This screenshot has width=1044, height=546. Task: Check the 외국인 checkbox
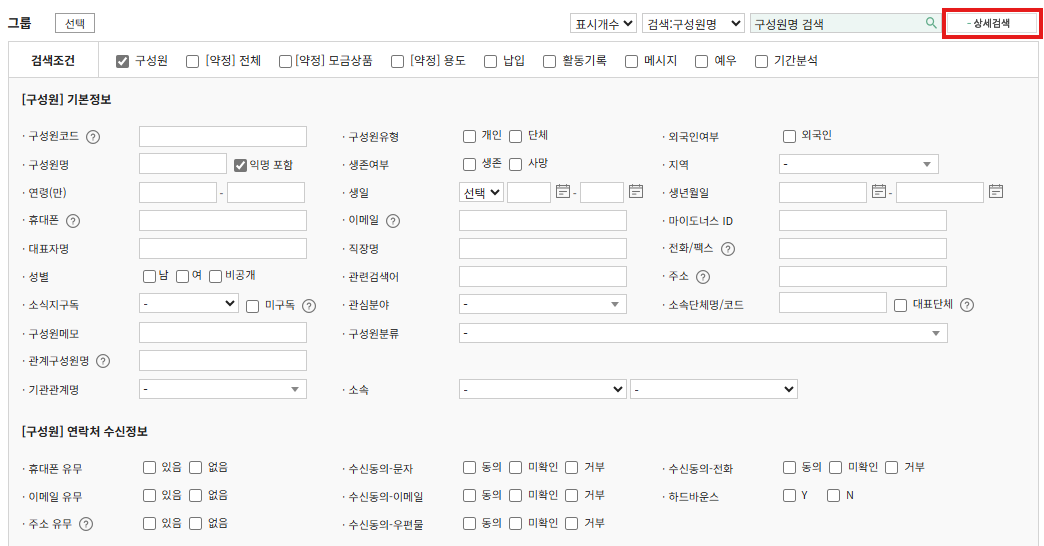pyautogui.click(x=790, y=136)
